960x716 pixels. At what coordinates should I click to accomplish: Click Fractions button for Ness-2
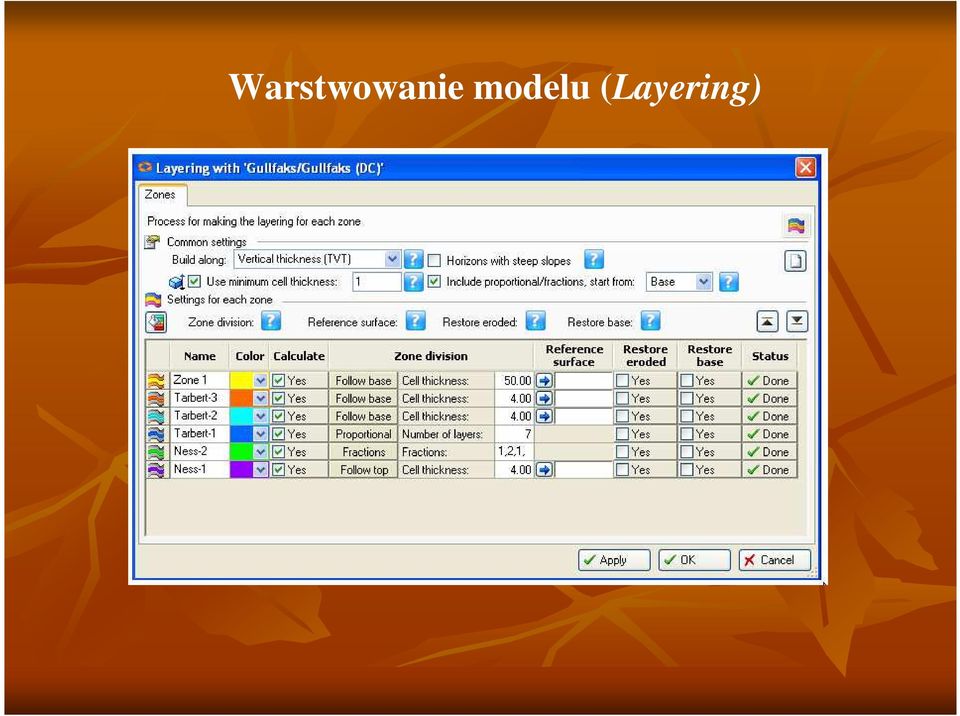tap(363, 452)
